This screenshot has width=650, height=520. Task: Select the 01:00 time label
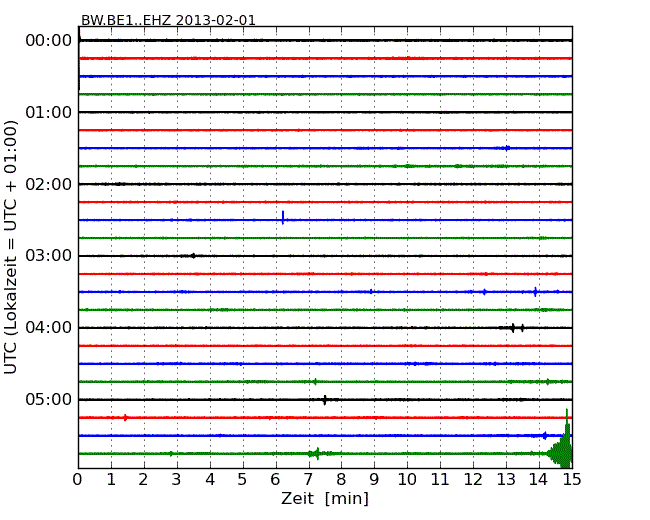[x=49, y=112]
